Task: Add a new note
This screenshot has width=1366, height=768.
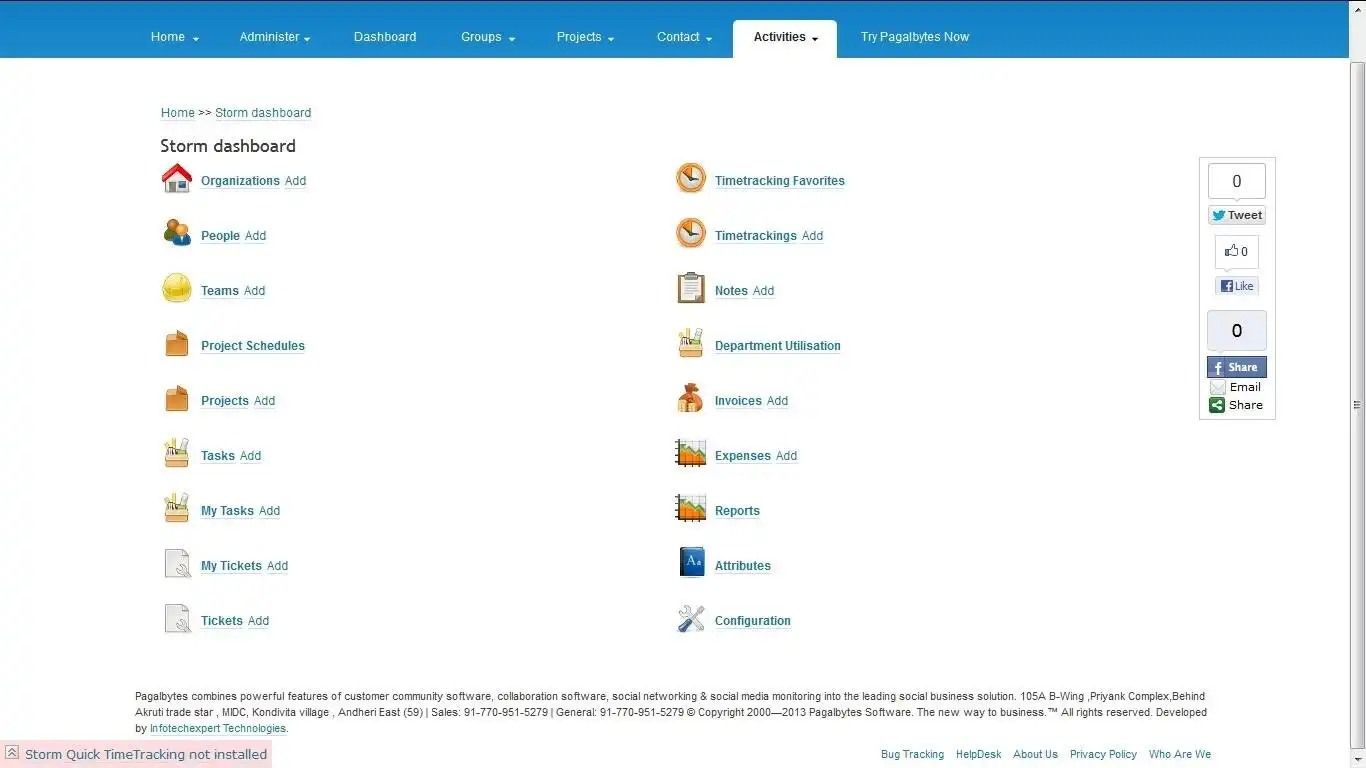Action: pos(763,291)
